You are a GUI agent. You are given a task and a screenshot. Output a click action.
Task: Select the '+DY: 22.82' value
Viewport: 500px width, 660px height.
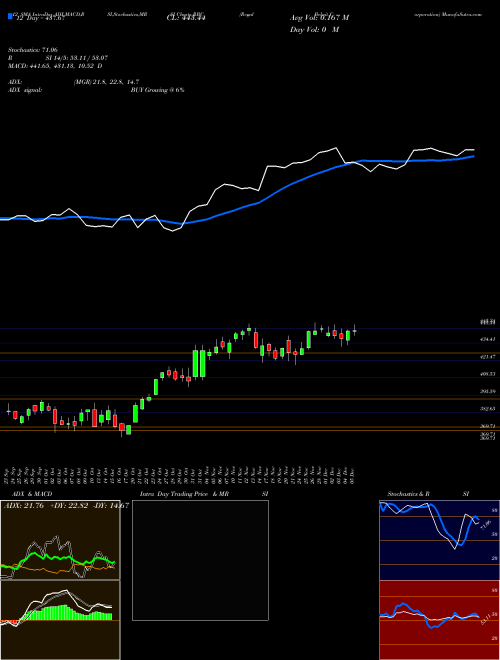[69, 505]
